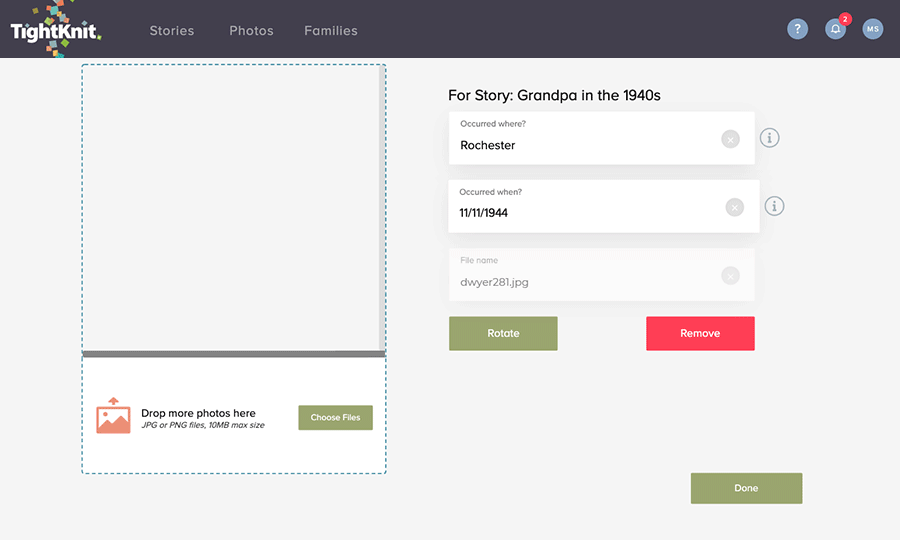The height and width of the screenshot is (540, 900).
Task: Click Choose Files button
Action: tap(335, 418)
